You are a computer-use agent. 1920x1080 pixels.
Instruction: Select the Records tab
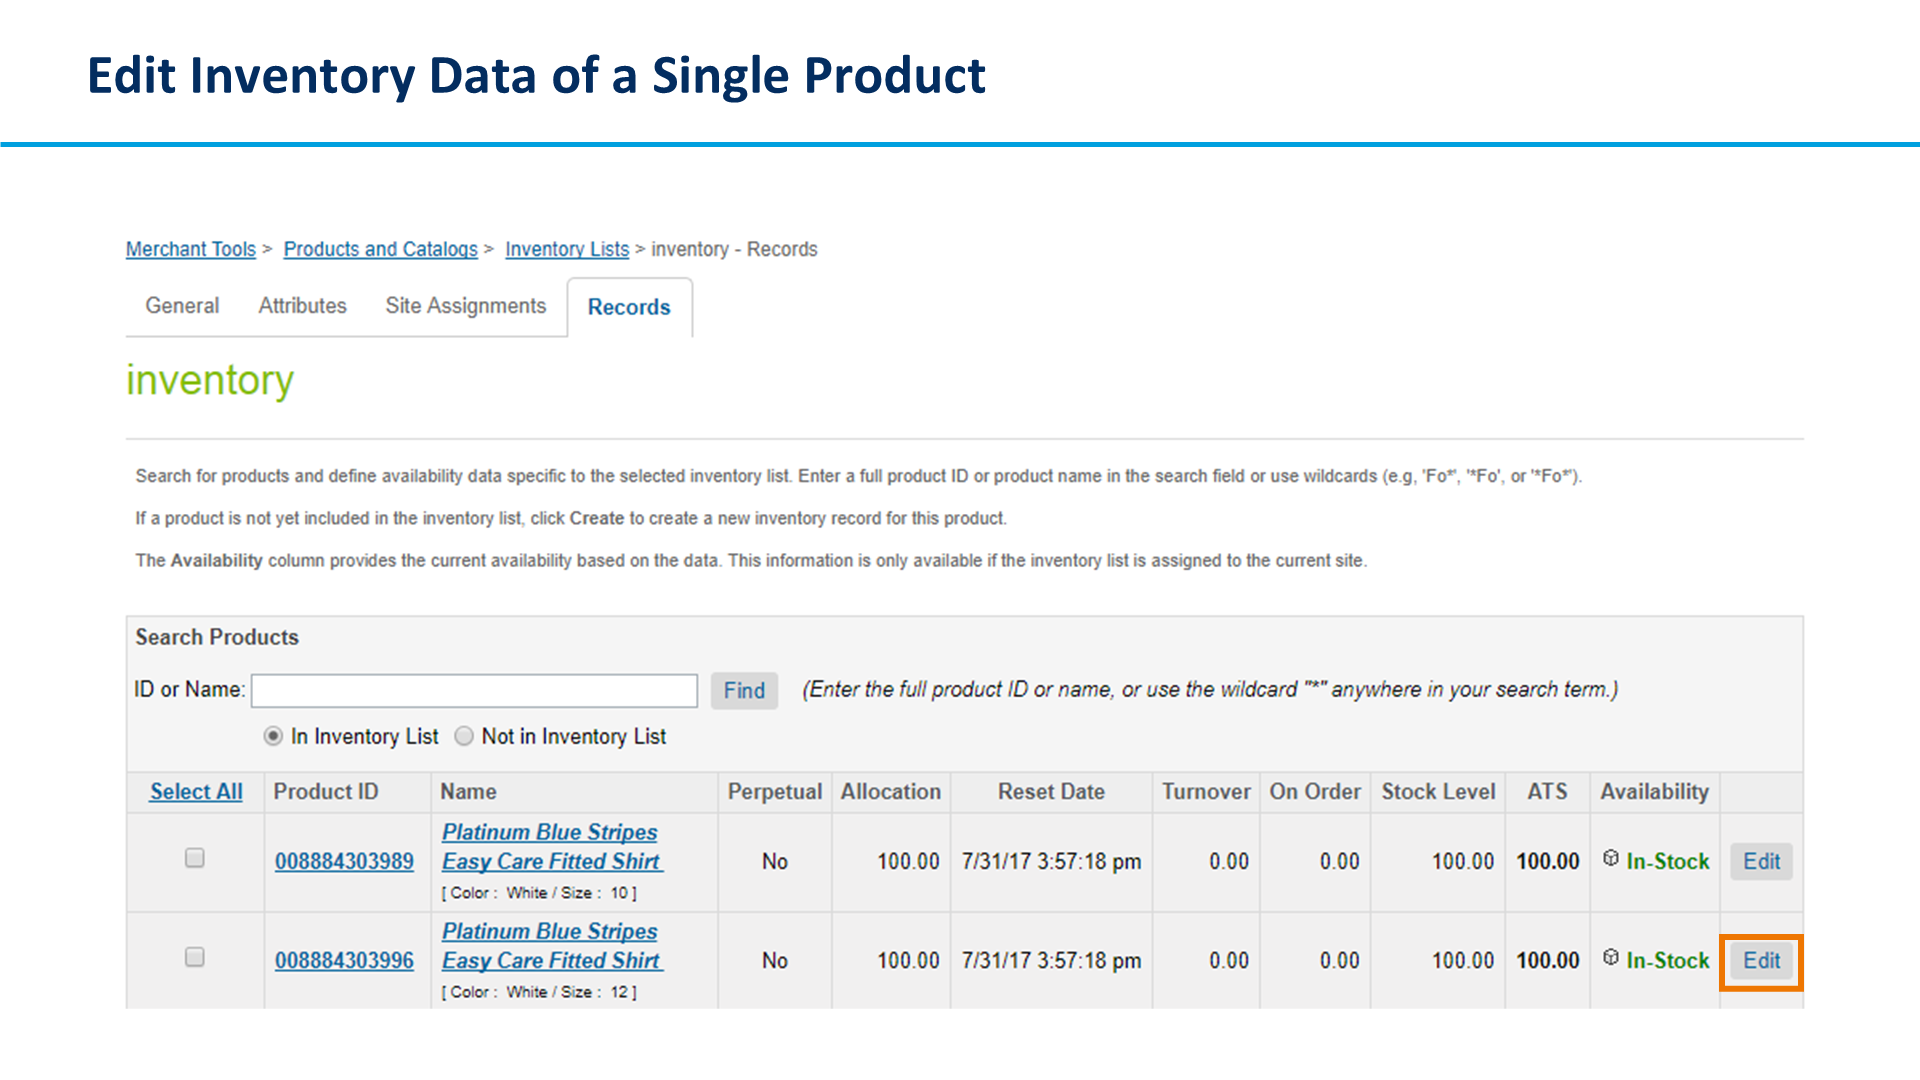629,307
